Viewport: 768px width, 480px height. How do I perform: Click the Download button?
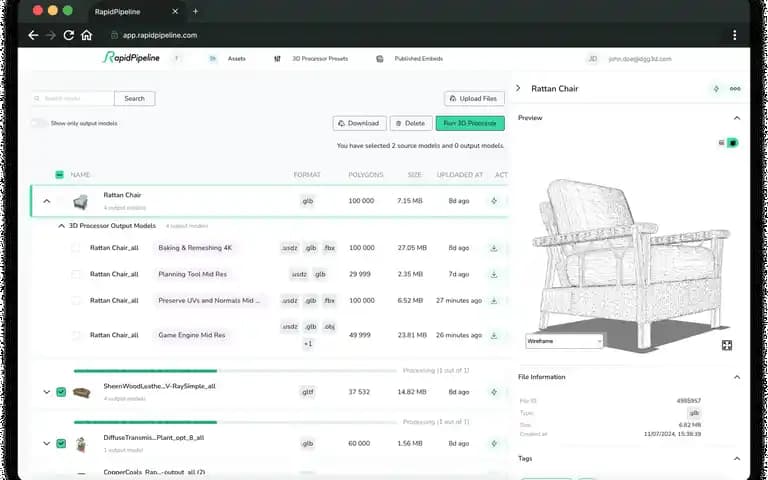tap(360, 123)
